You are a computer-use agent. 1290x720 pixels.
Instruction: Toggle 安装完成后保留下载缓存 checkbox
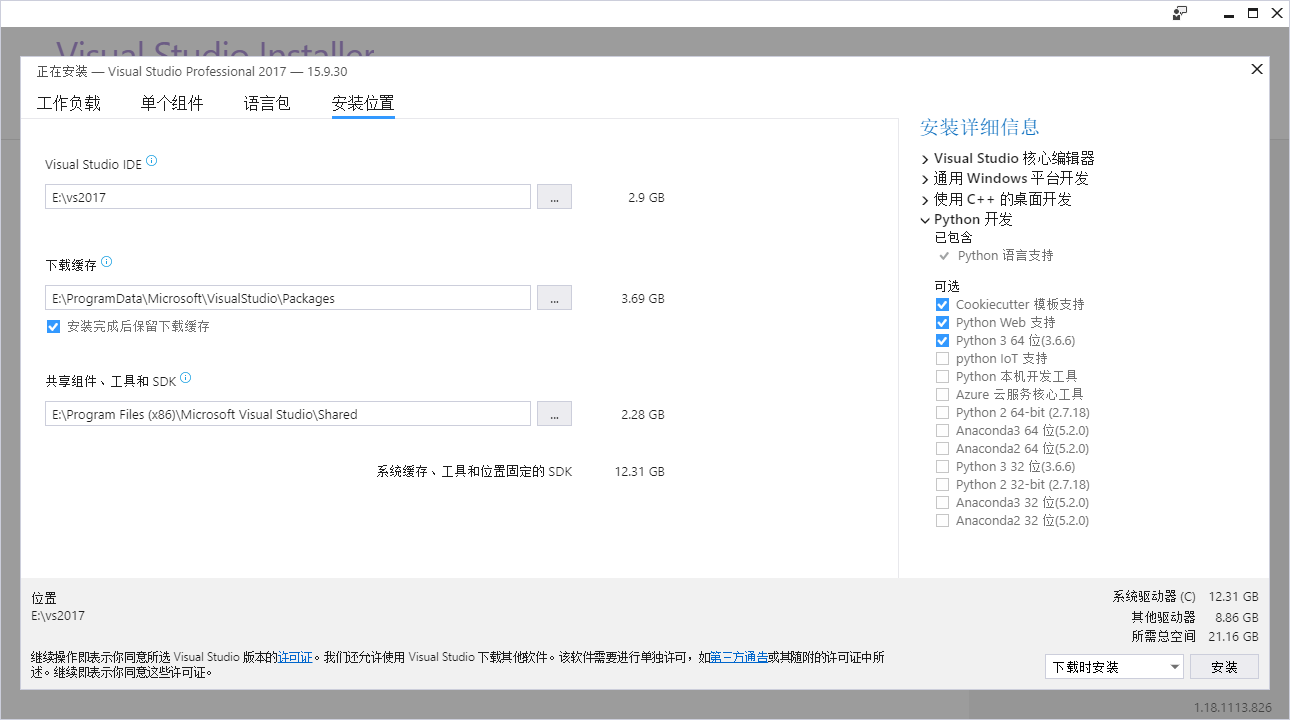(x=53, y=326)
